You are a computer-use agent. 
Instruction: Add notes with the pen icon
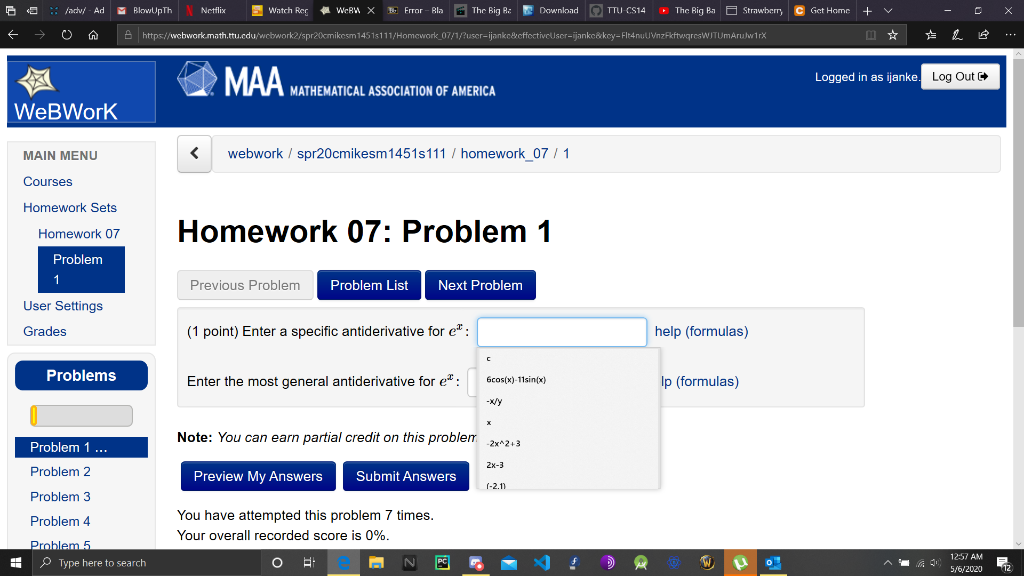point(957,35)
